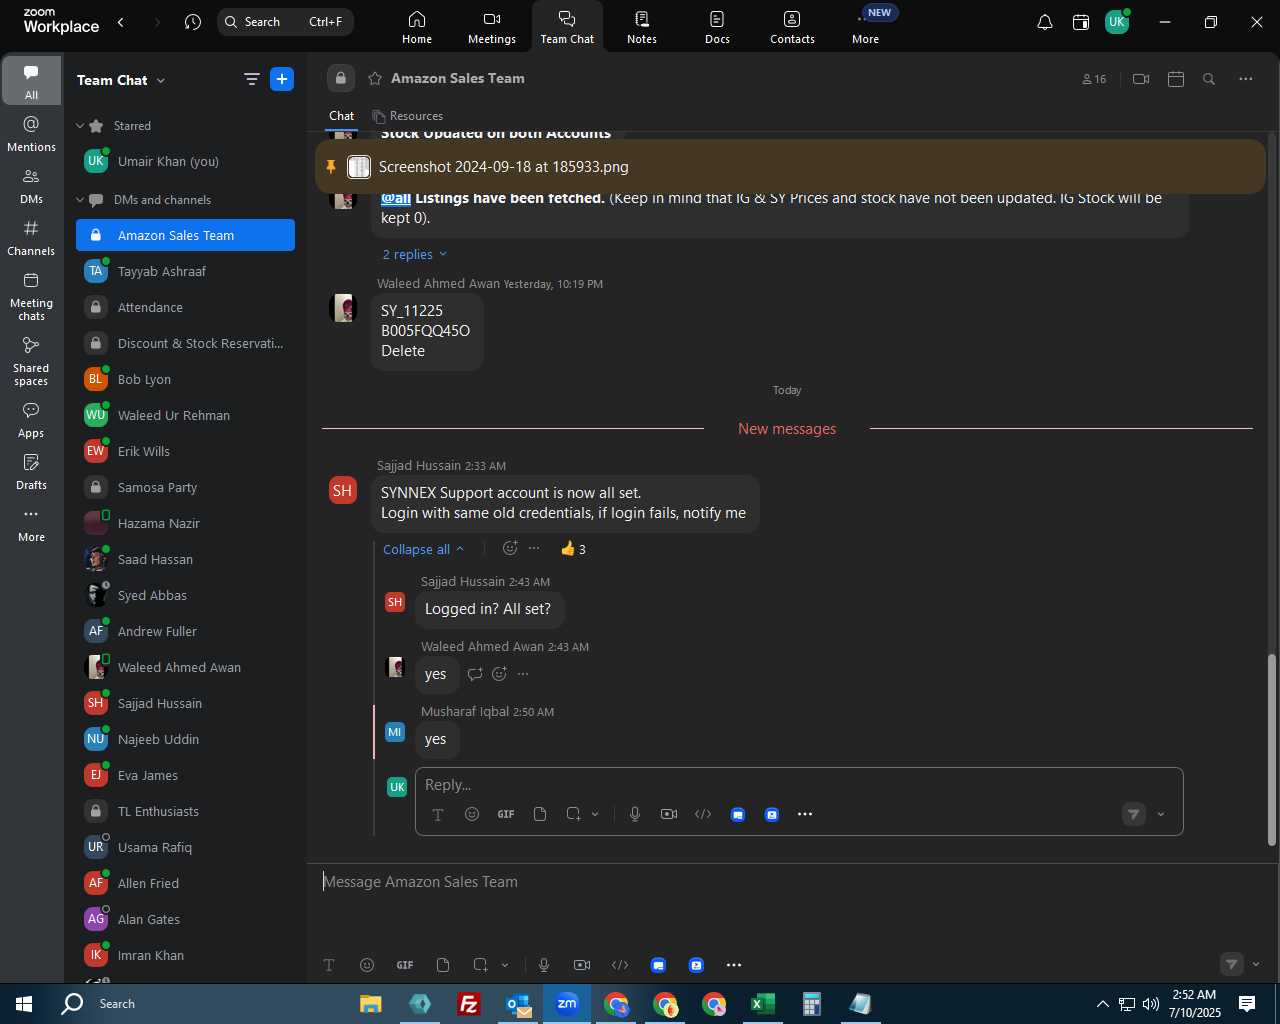Open the Attendance channel

tap(185, 307)
